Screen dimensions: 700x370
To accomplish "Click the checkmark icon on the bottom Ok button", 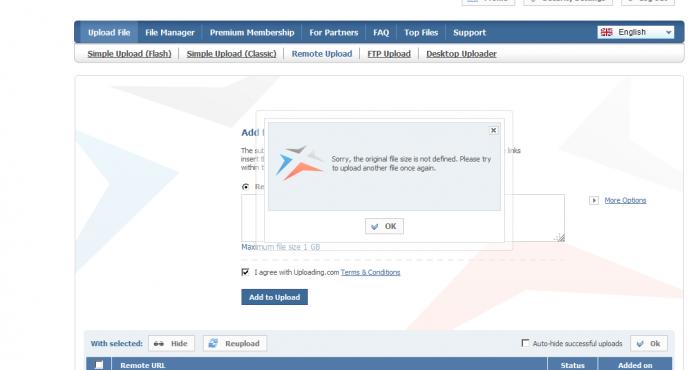I will [641, 344].
